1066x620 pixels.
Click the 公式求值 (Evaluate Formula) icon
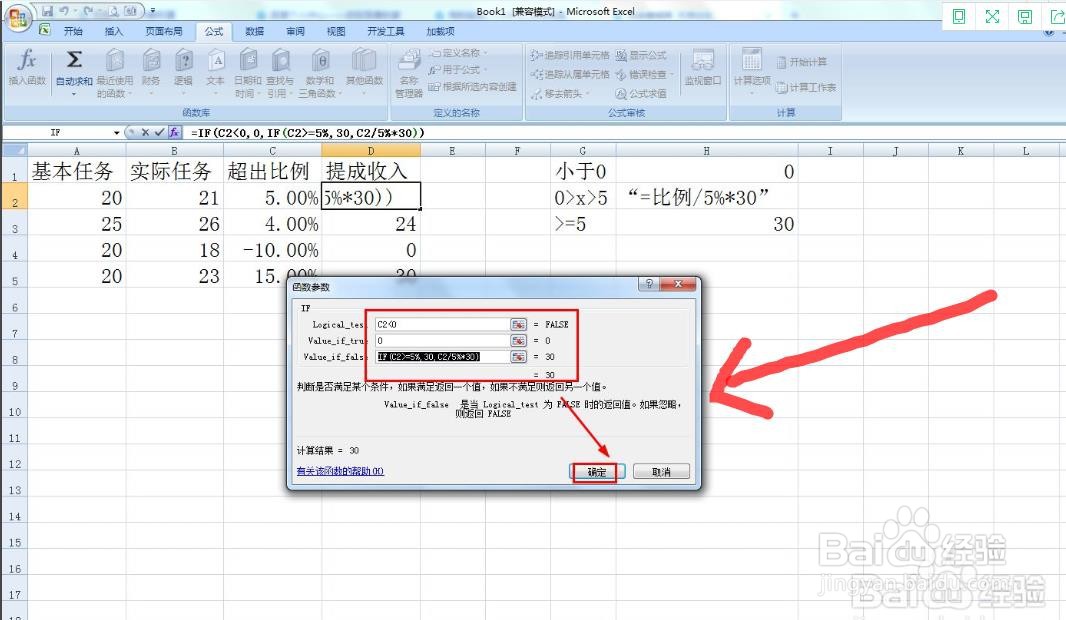coord(647,93)
